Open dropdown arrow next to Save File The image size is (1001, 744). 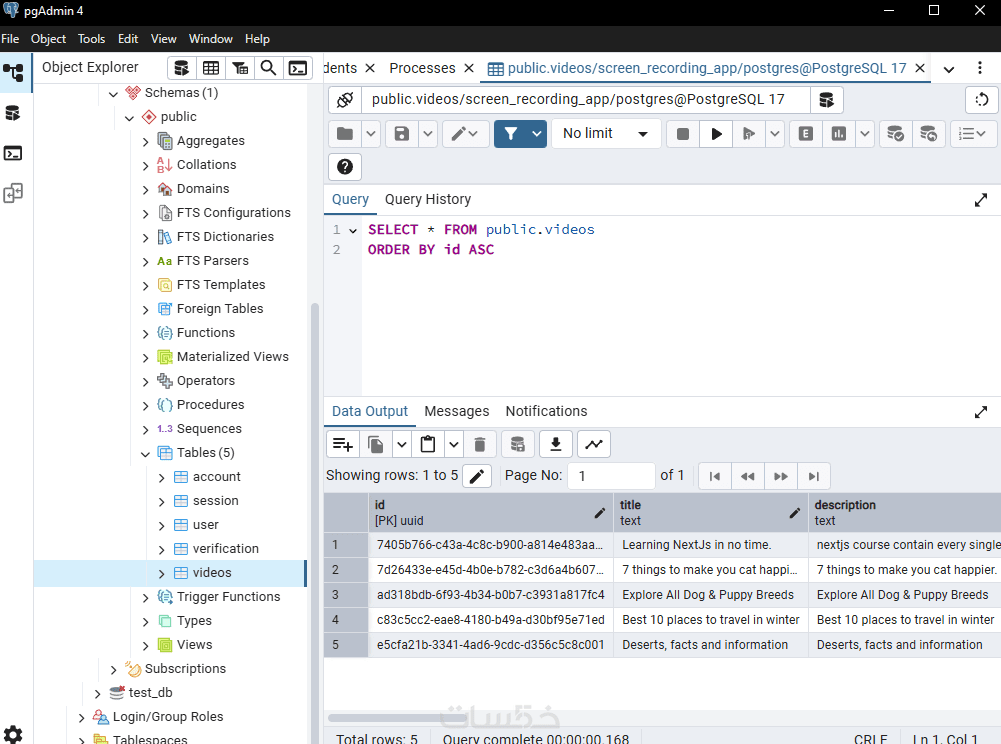tap(428, 133)
